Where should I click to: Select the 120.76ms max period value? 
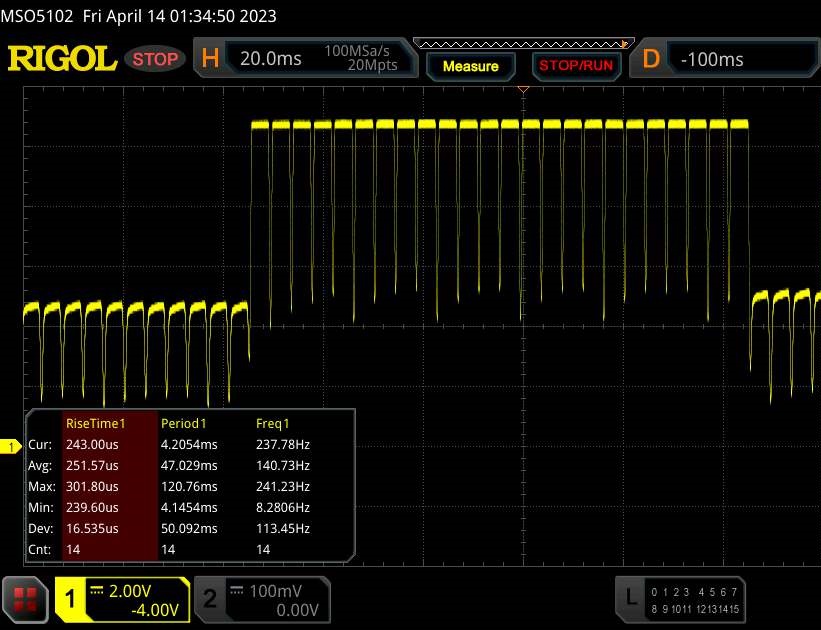point(189,487)
